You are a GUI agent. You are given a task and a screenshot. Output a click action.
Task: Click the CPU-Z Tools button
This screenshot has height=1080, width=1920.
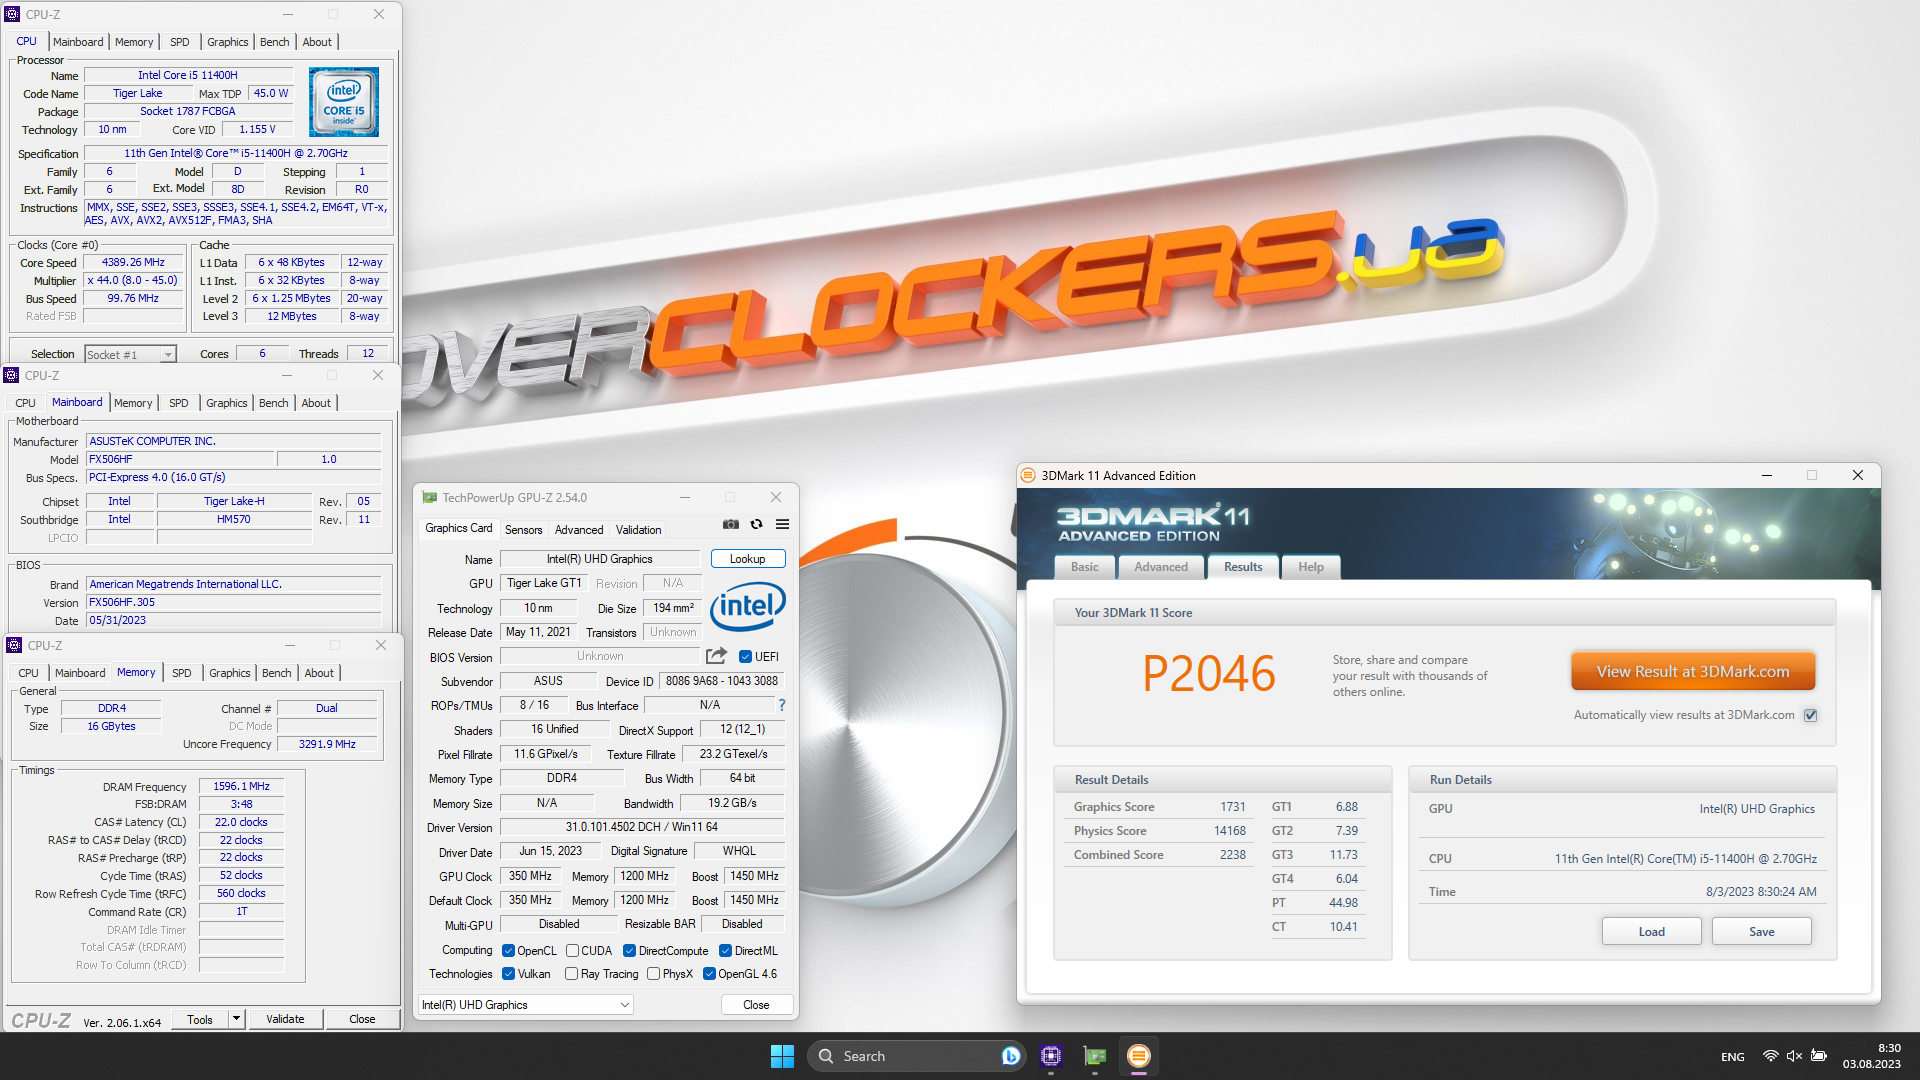click(200, 1019)
